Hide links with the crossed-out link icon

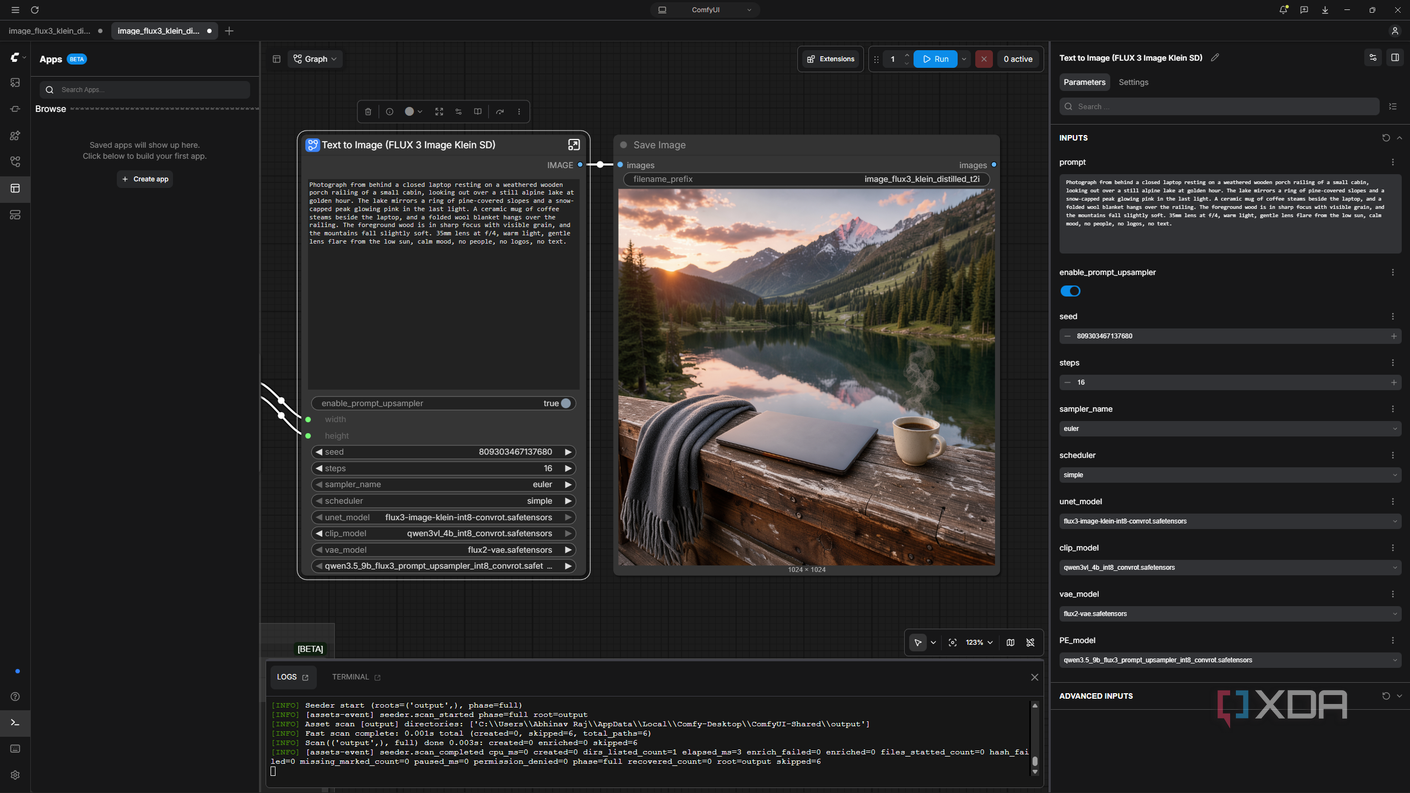1030,643
